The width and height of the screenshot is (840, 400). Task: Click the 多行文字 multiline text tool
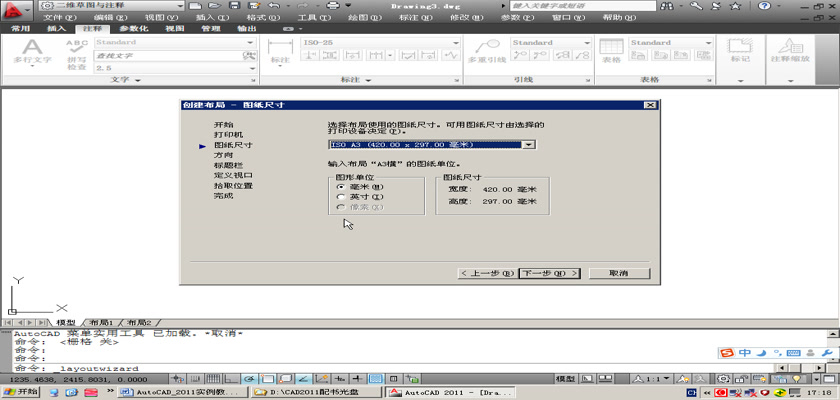(x=32, y=52)
